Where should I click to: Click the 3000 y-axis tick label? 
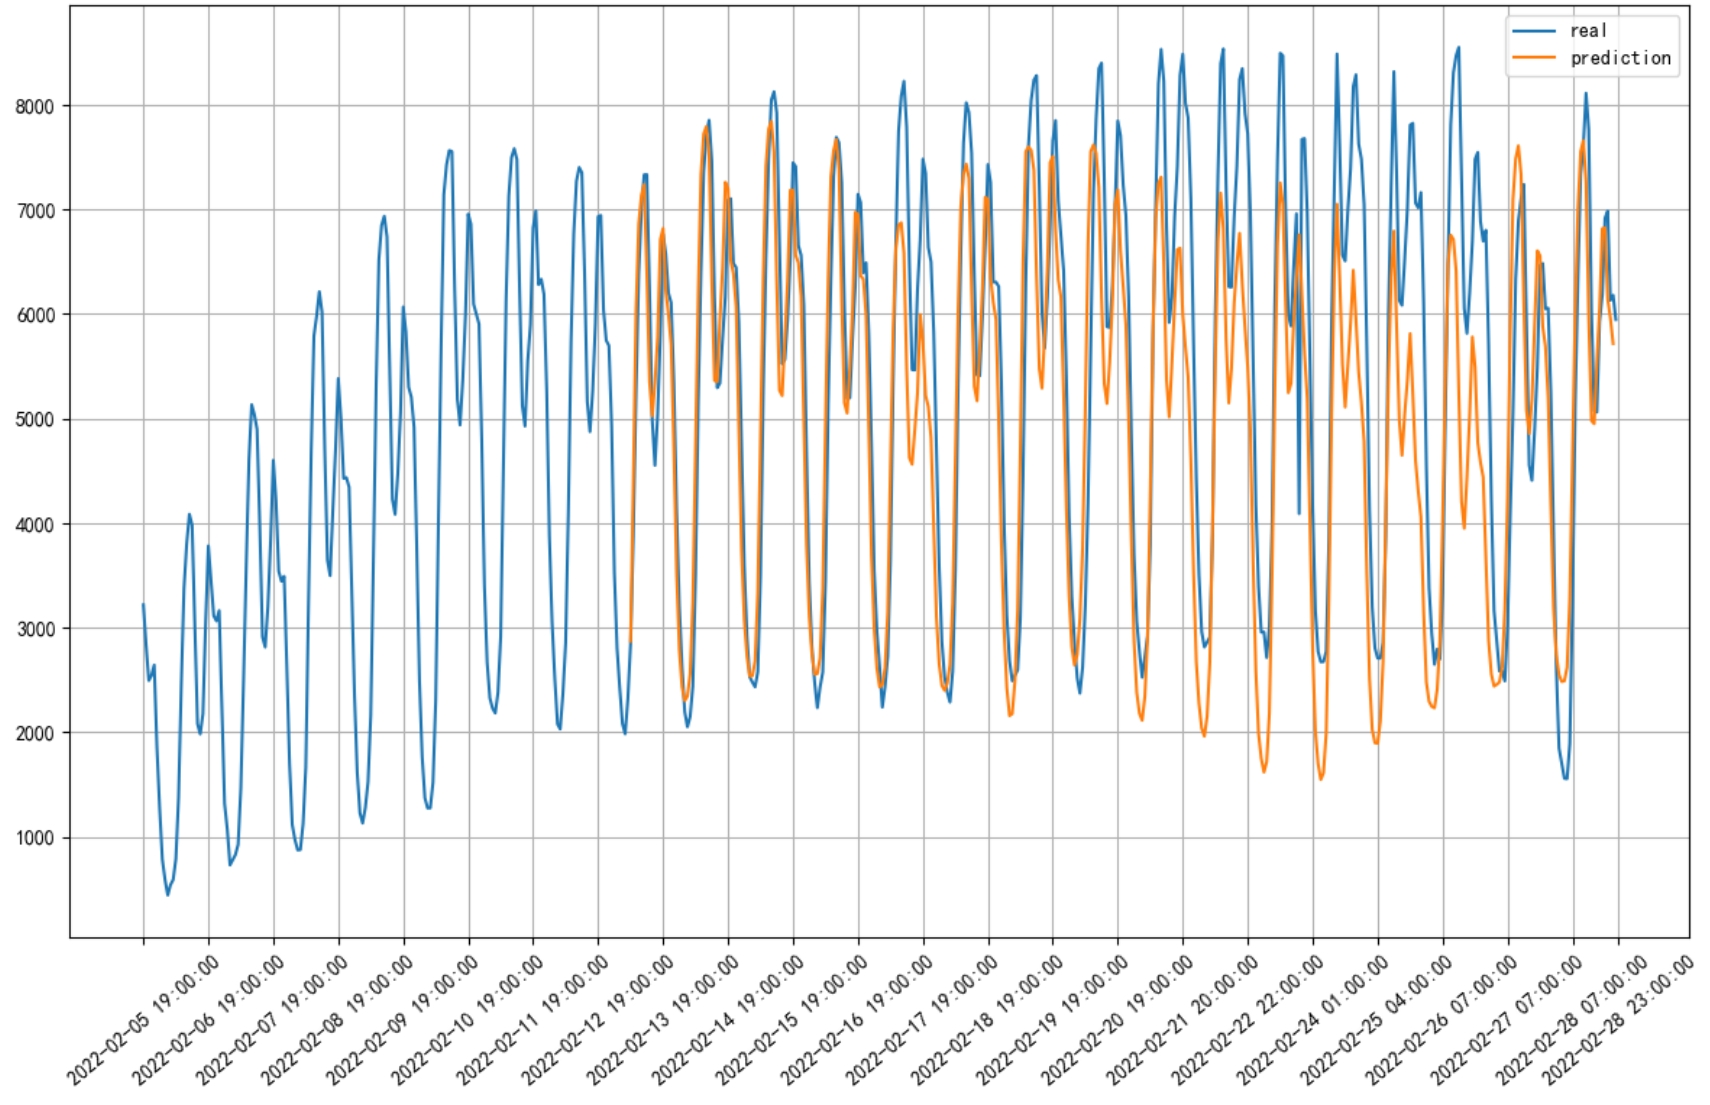(35, 629)
